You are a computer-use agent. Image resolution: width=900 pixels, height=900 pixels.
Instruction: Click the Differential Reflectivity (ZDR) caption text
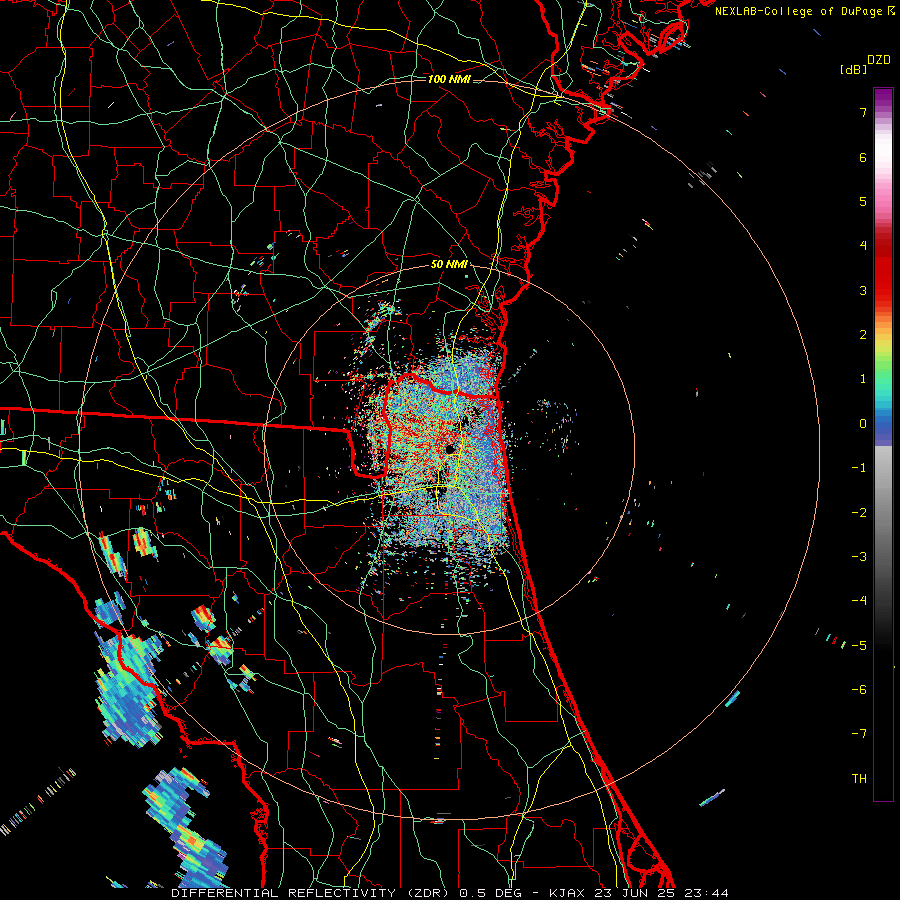312,893
